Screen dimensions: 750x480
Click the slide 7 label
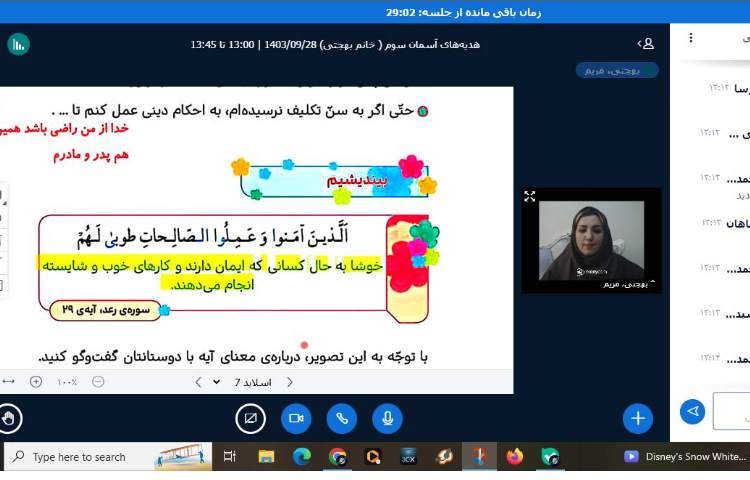click(253, 382)
